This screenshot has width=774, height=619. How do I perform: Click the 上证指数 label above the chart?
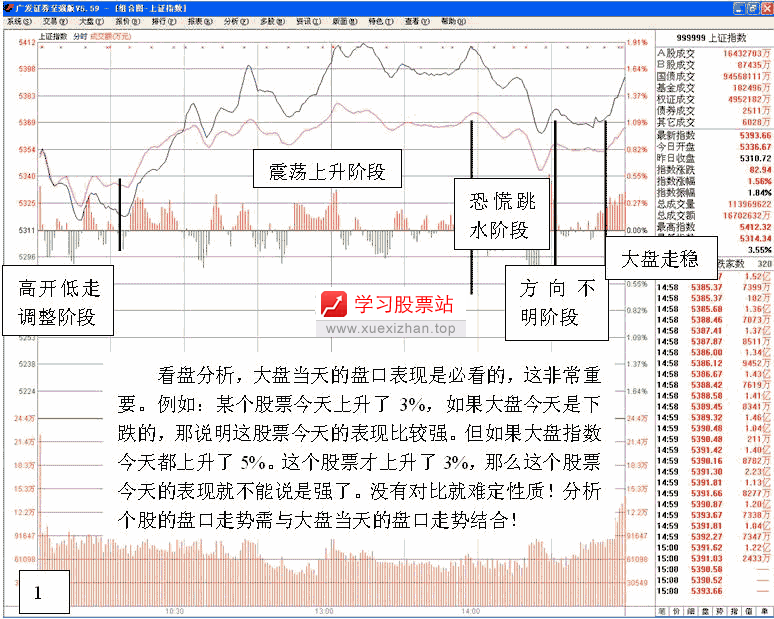53,37
